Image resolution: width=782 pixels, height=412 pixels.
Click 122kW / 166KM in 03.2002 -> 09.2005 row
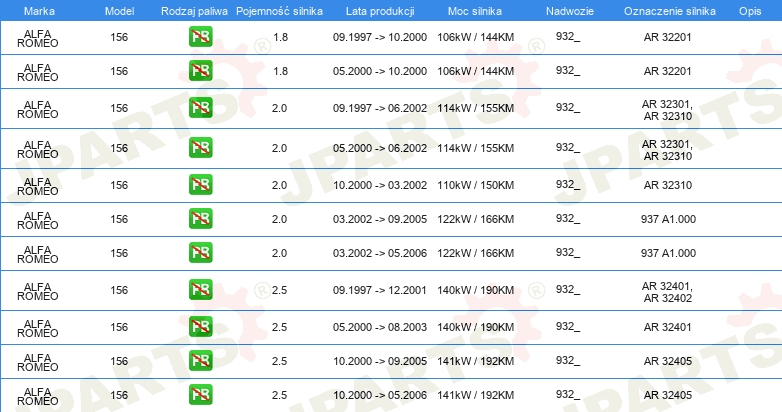tap(476, 218)
